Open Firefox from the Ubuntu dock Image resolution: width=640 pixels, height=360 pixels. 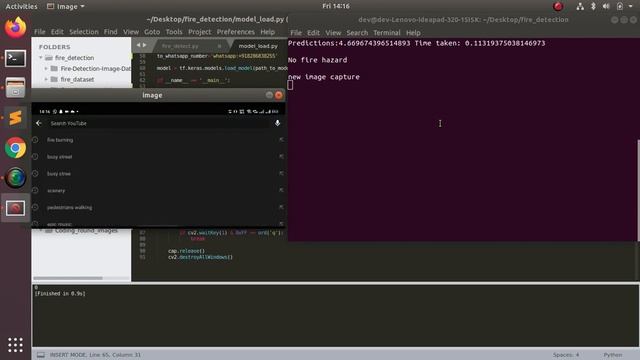coord(16,27)
